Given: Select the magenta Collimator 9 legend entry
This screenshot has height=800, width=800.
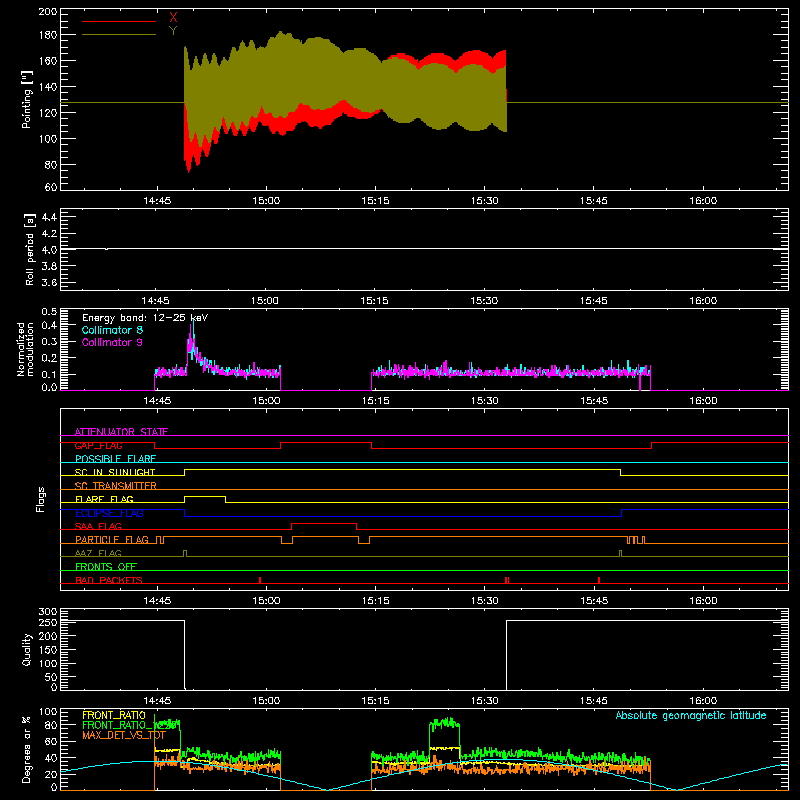Looking at the screenshot, I should 112,342.
